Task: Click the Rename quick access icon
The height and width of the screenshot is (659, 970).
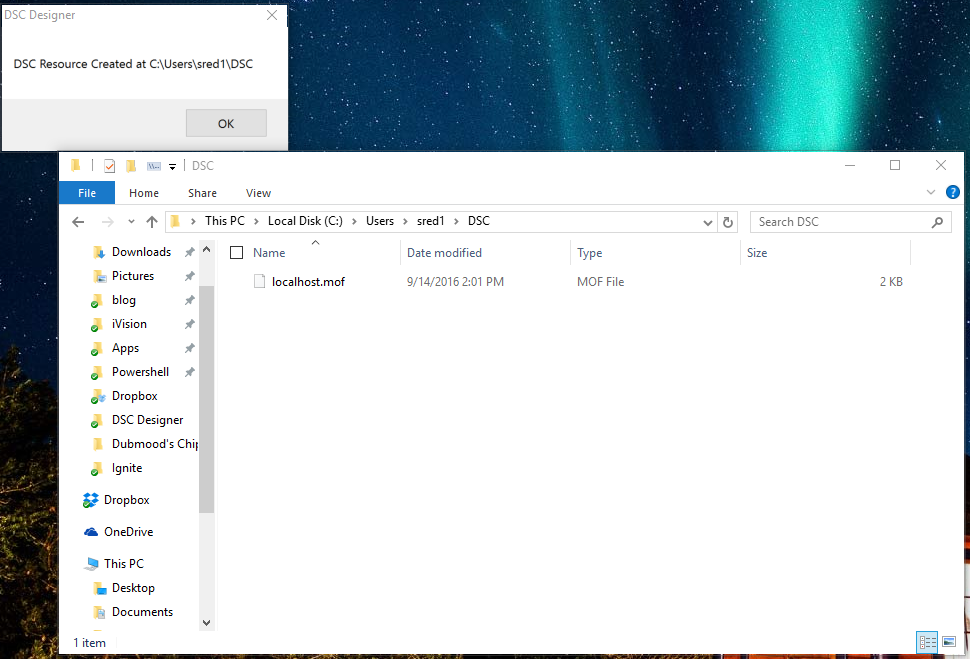Action: [x=153, y=166]
